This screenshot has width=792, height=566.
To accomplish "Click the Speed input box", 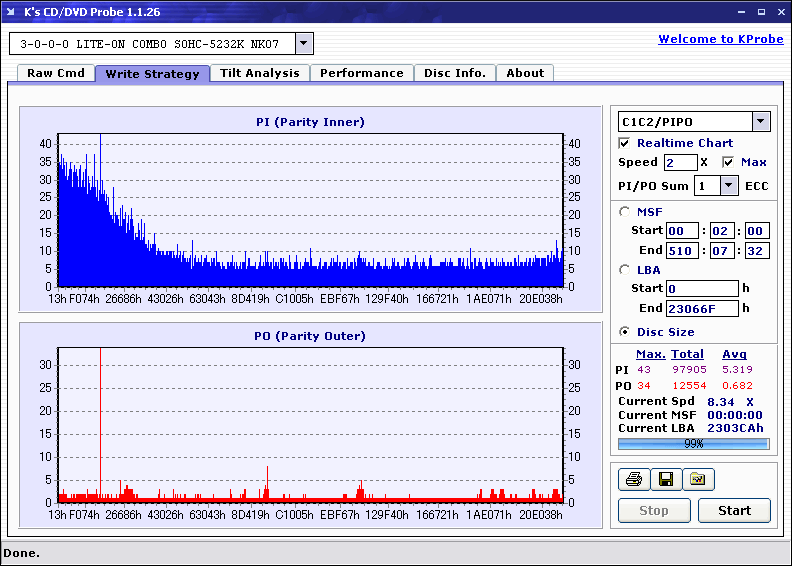I will 680,162.
